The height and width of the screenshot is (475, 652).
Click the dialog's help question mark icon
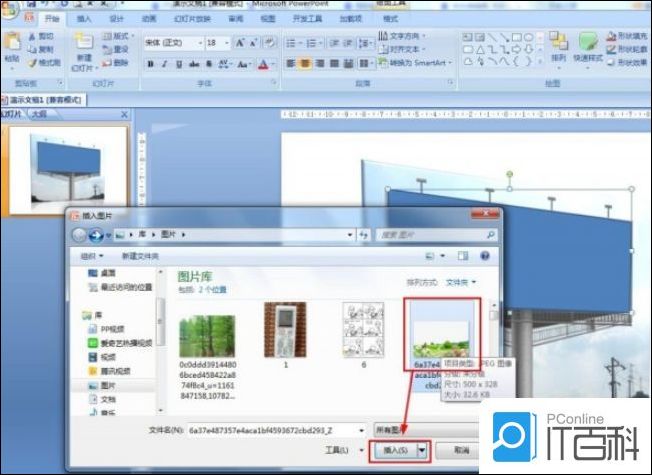tap(485, 256)
